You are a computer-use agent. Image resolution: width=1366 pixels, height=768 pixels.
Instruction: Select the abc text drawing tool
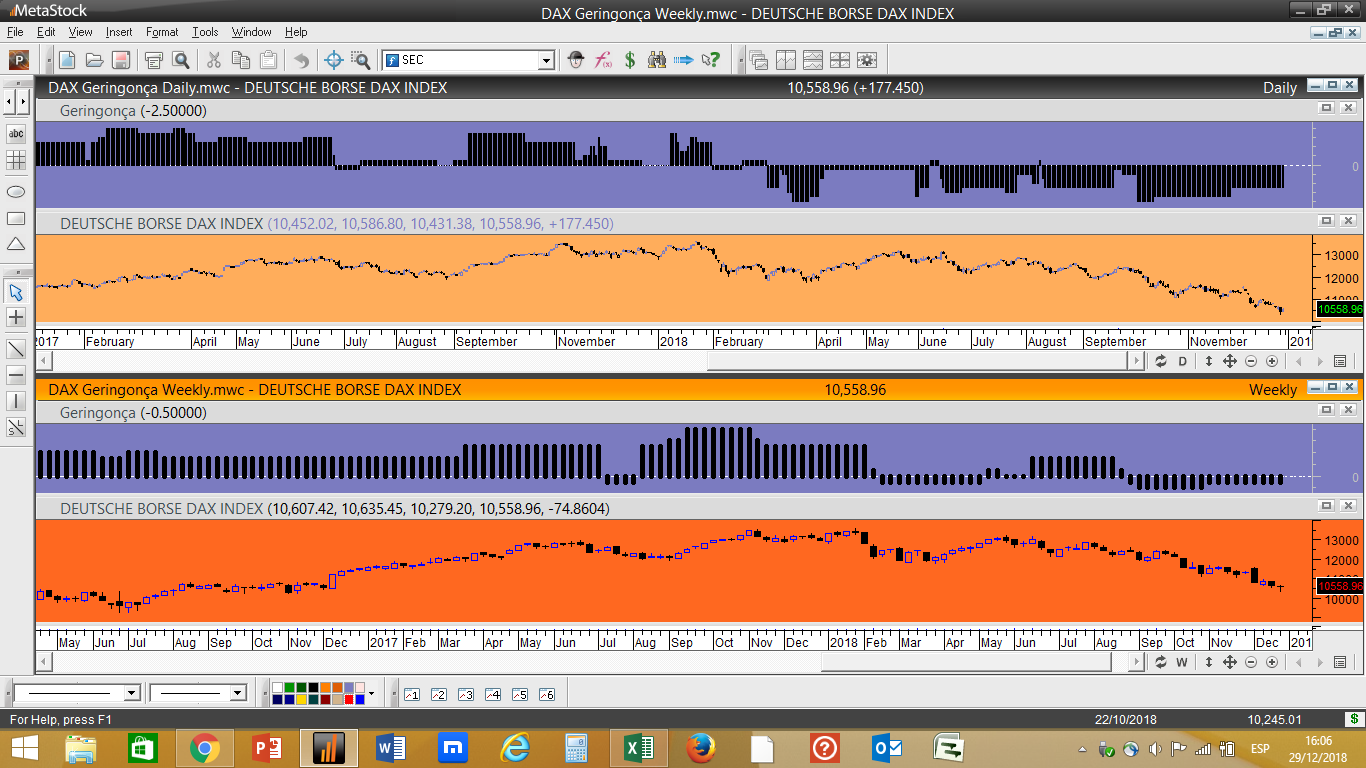(16, 133)
